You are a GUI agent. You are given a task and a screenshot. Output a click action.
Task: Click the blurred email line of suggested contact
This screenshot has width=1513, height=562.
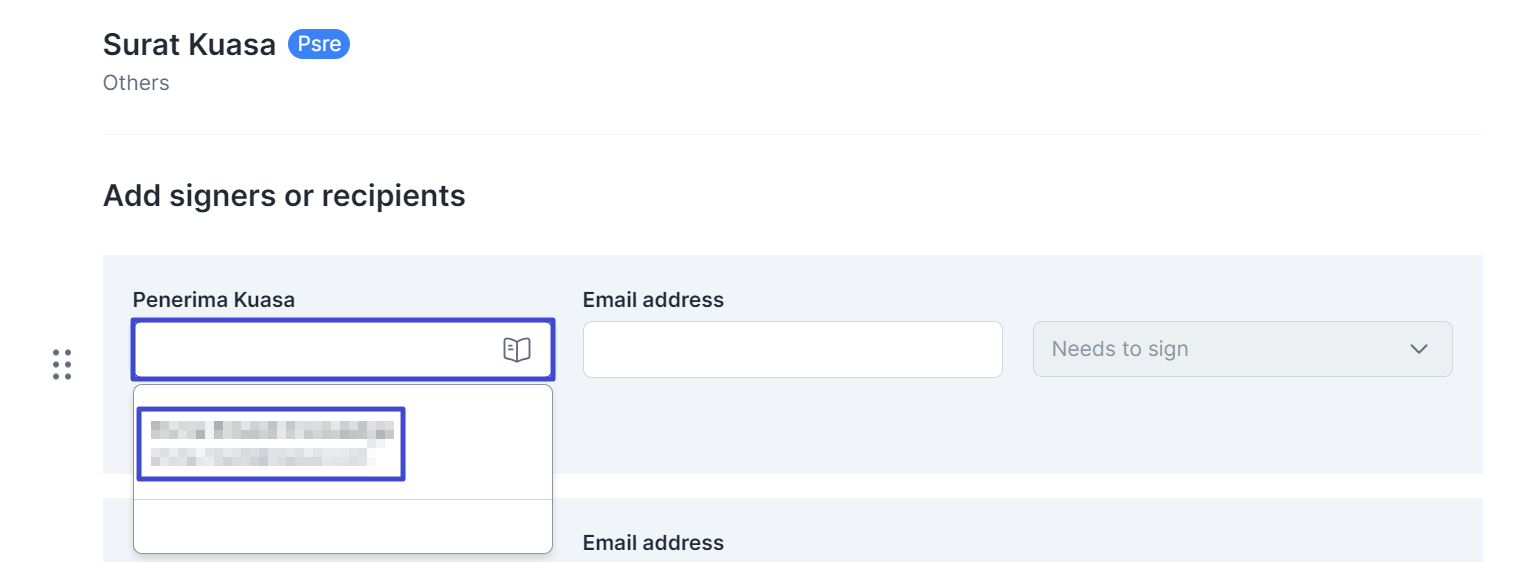point(260,458)
